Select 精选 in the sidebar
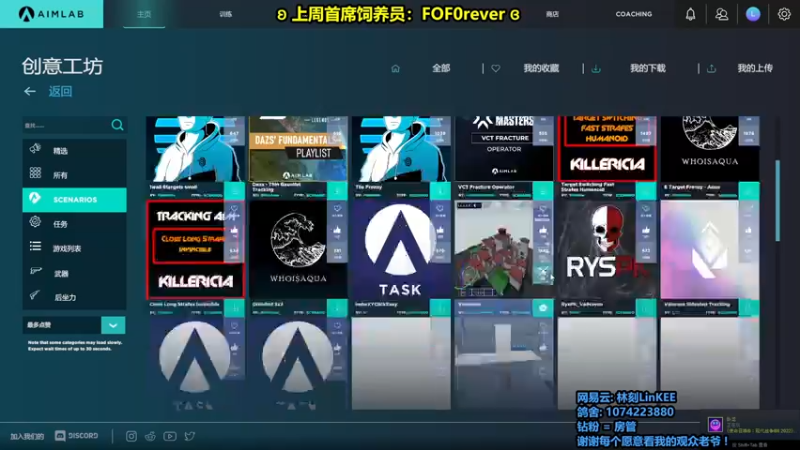 click(74, 151)
